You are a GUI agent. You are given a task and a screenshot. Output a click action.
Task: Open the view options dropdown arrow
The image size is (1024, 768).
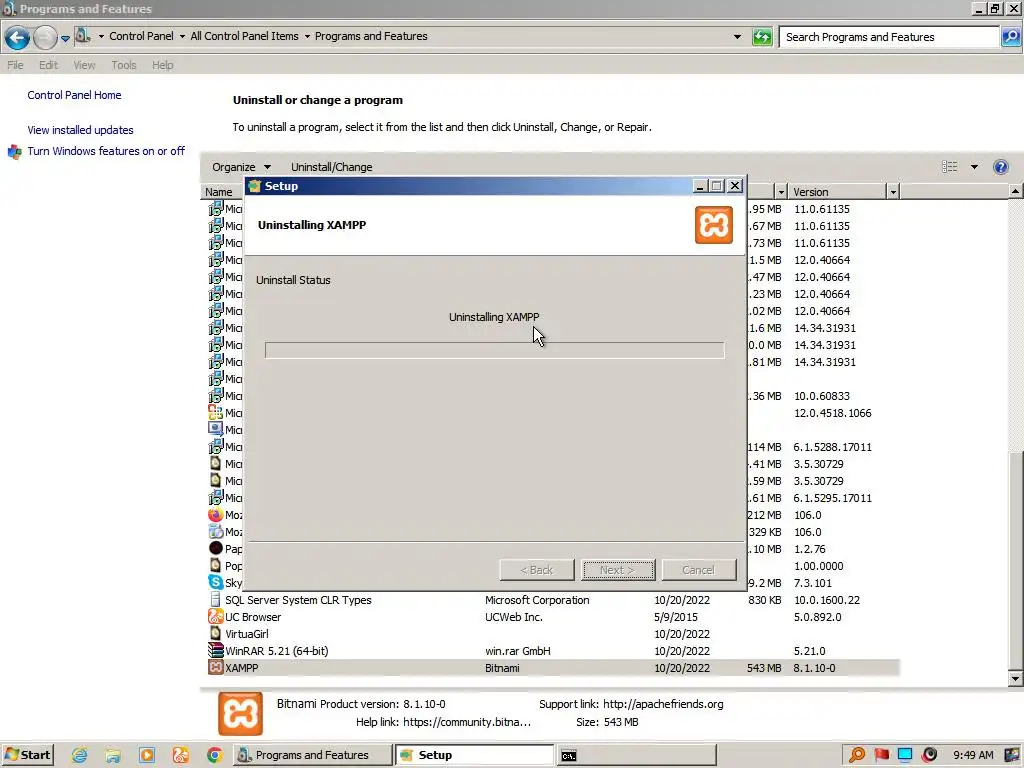tap(974, 167)
